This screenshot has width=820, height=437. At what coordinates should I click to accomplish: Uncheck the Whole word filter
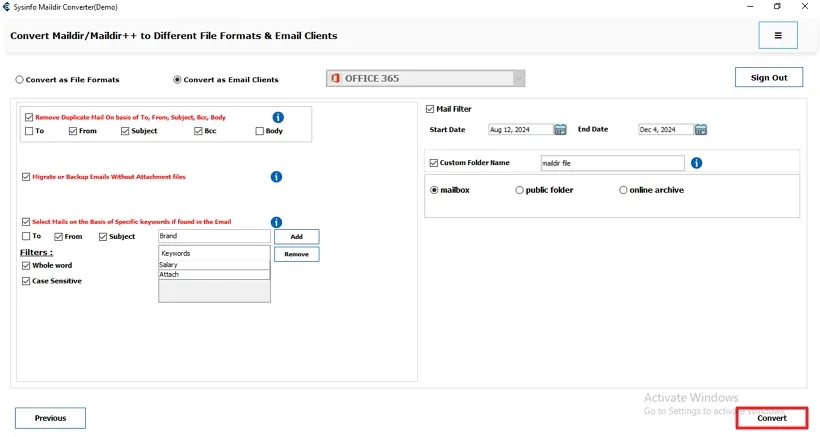pyautogui.click(x=26, y=266)
